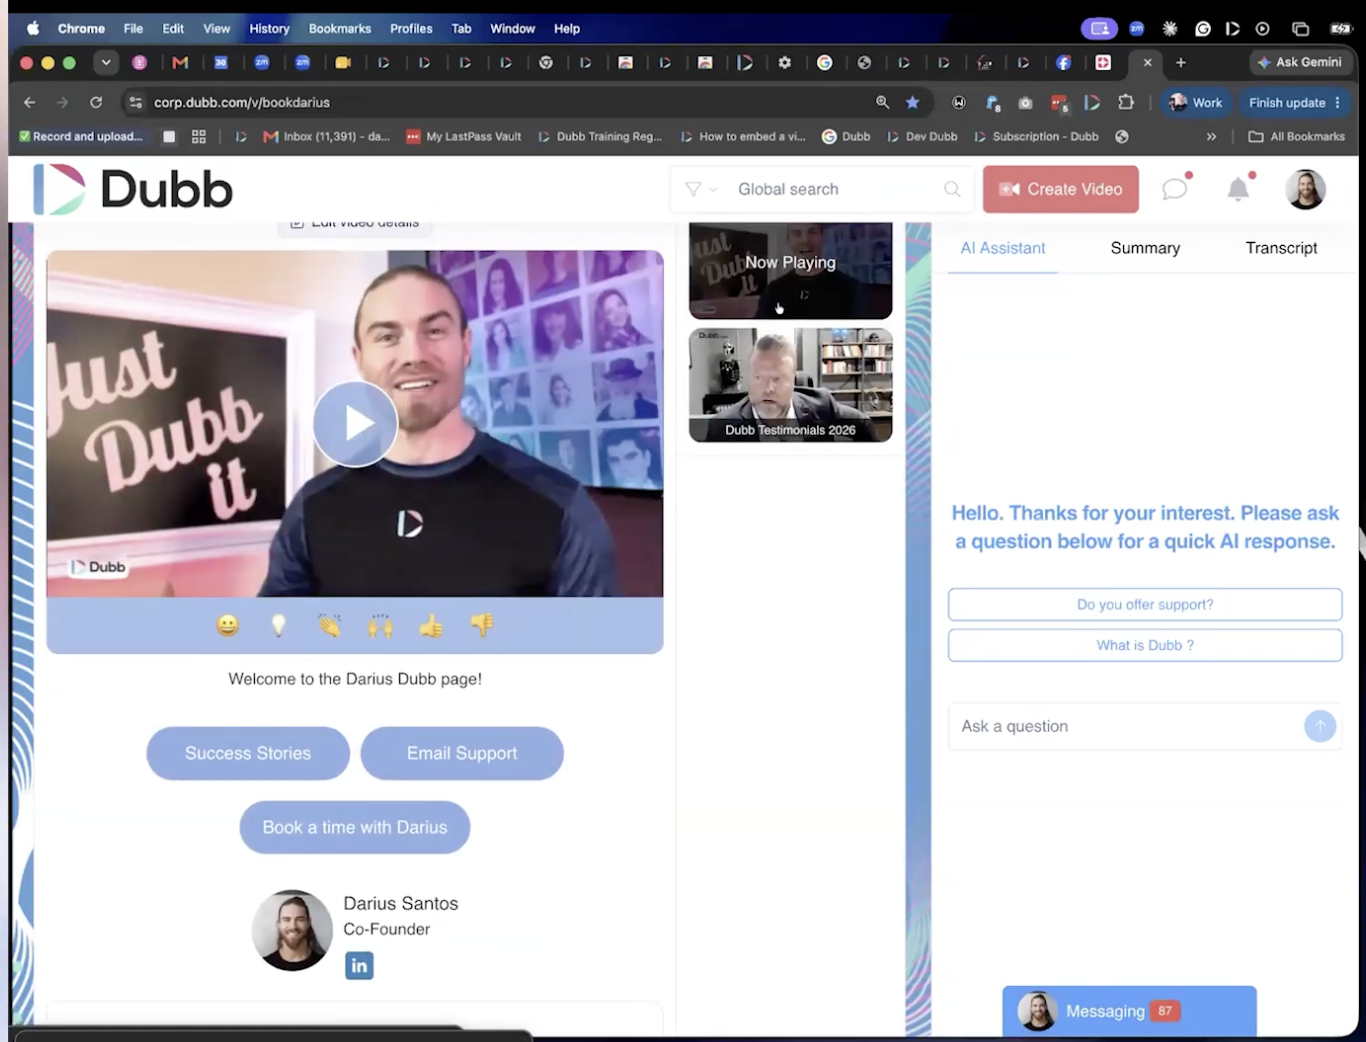Open Record and upload bookmark

pos(80,136)
